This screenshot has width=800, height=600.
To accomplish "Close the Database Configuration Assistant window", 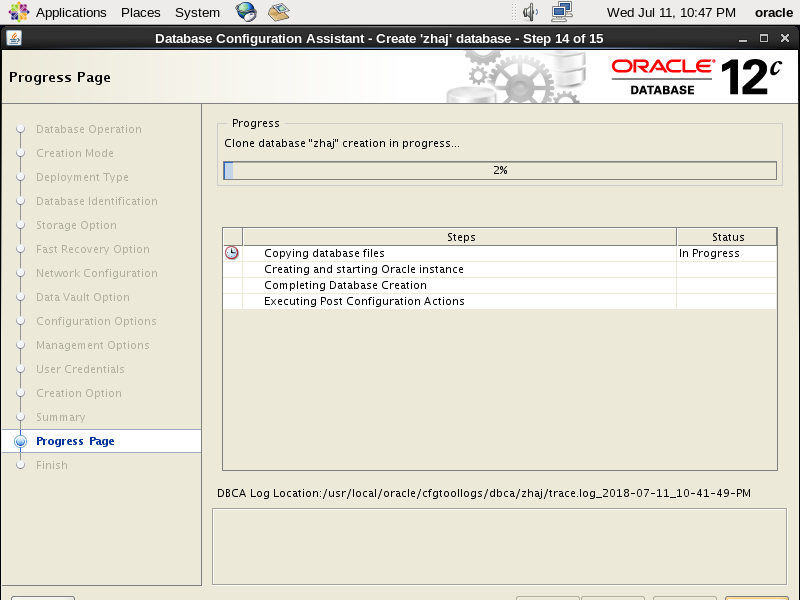I will [785, 38].
